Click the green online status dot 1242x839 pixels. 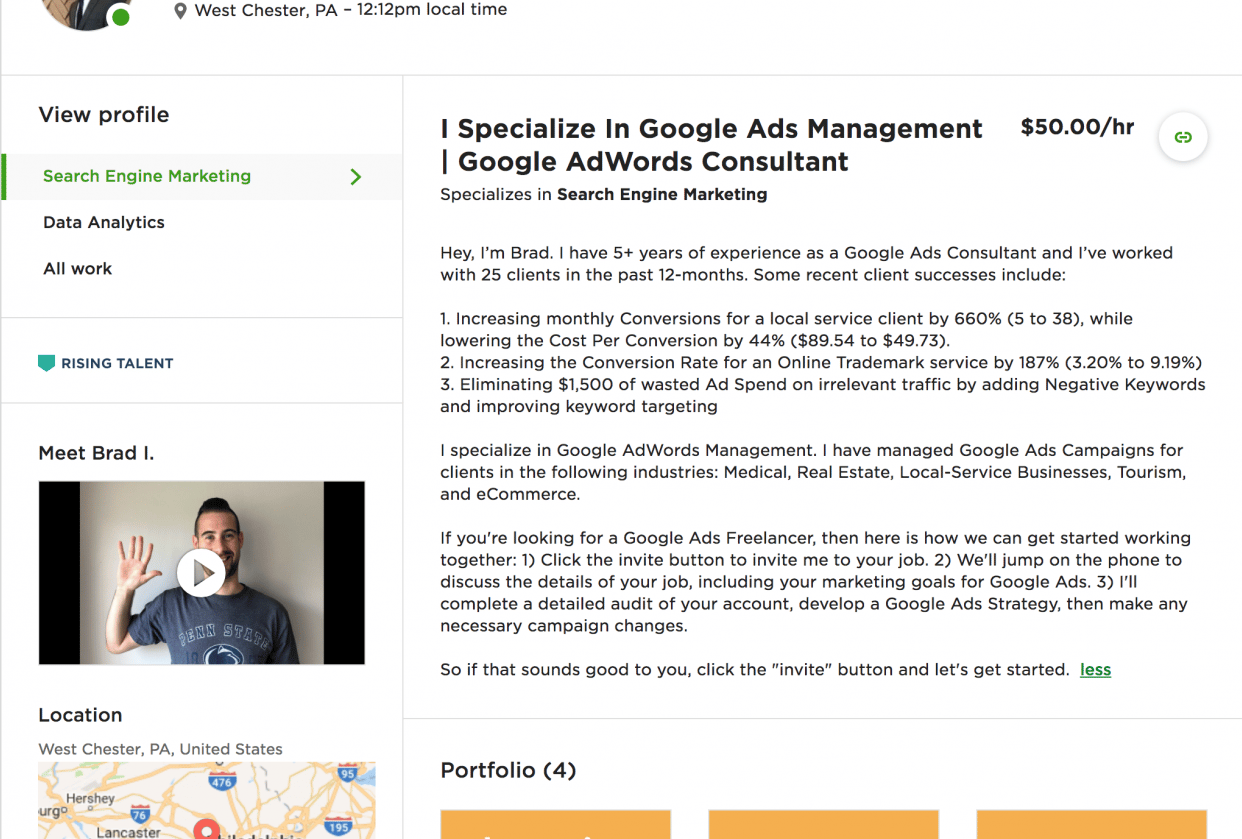pos(121,17)
